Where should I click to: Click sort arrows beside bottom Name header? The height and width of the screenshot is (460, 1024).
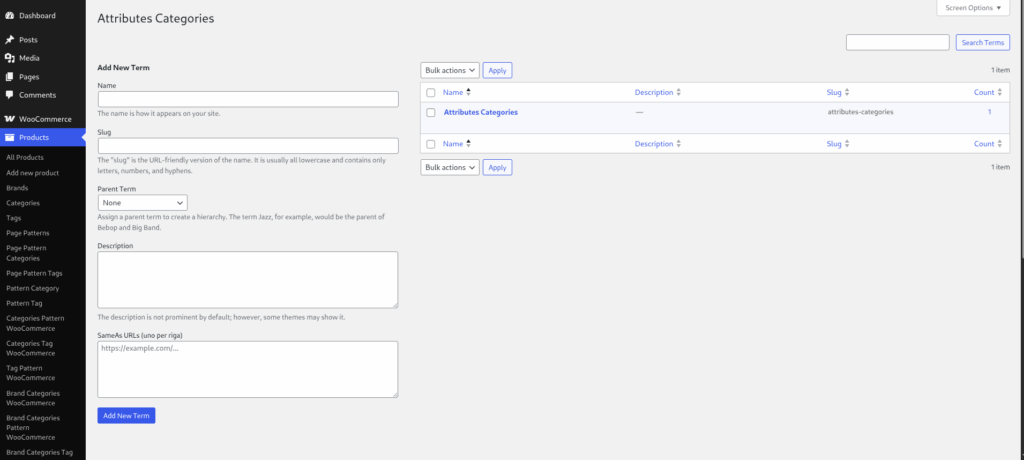(468, 144)
